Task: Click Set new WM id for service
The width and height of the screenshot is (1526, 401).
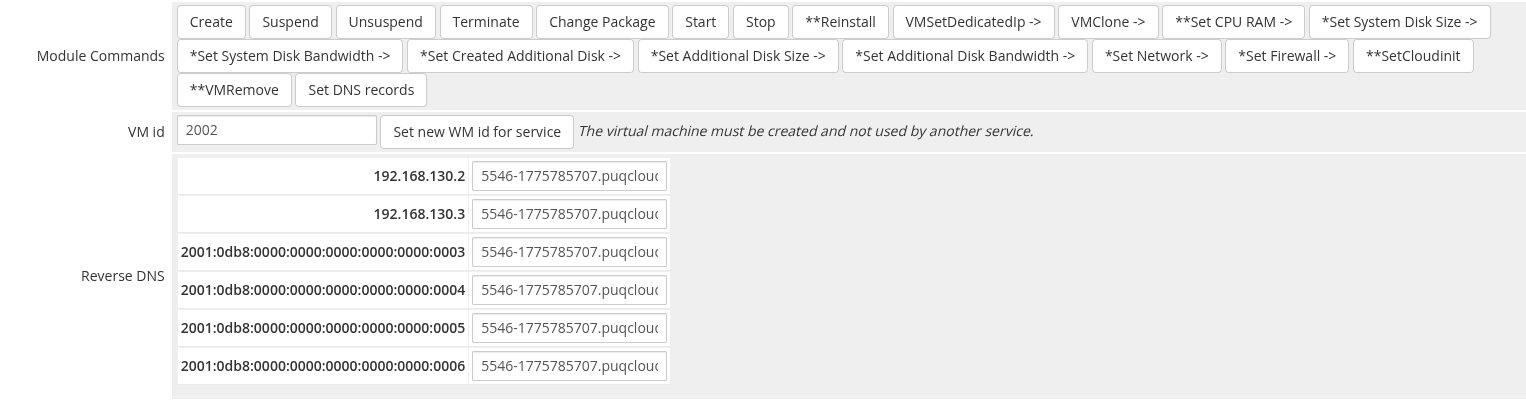Action: click(477, 132)
